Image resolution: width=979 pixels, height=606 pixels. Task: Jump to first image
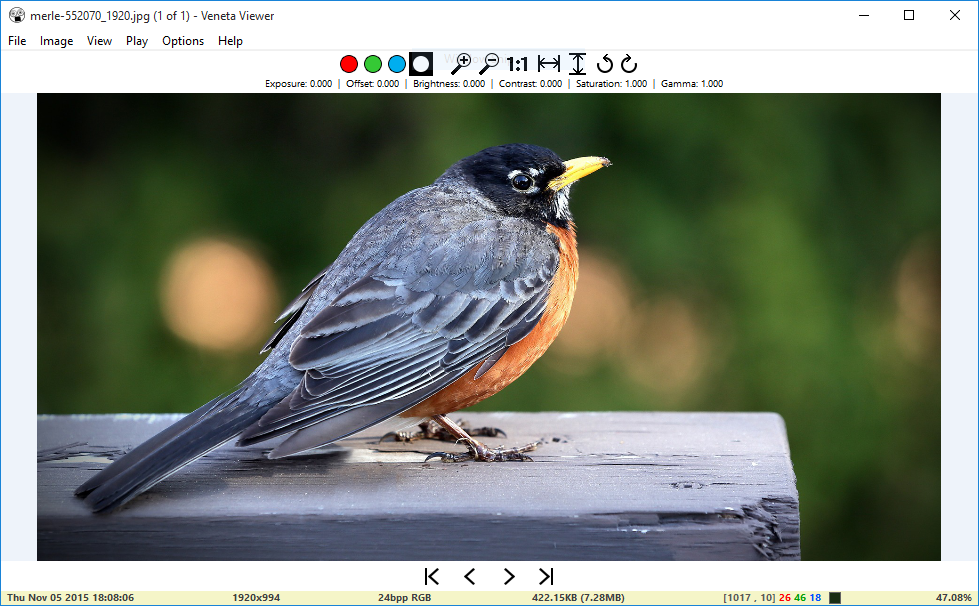click(x=431, y=576)
